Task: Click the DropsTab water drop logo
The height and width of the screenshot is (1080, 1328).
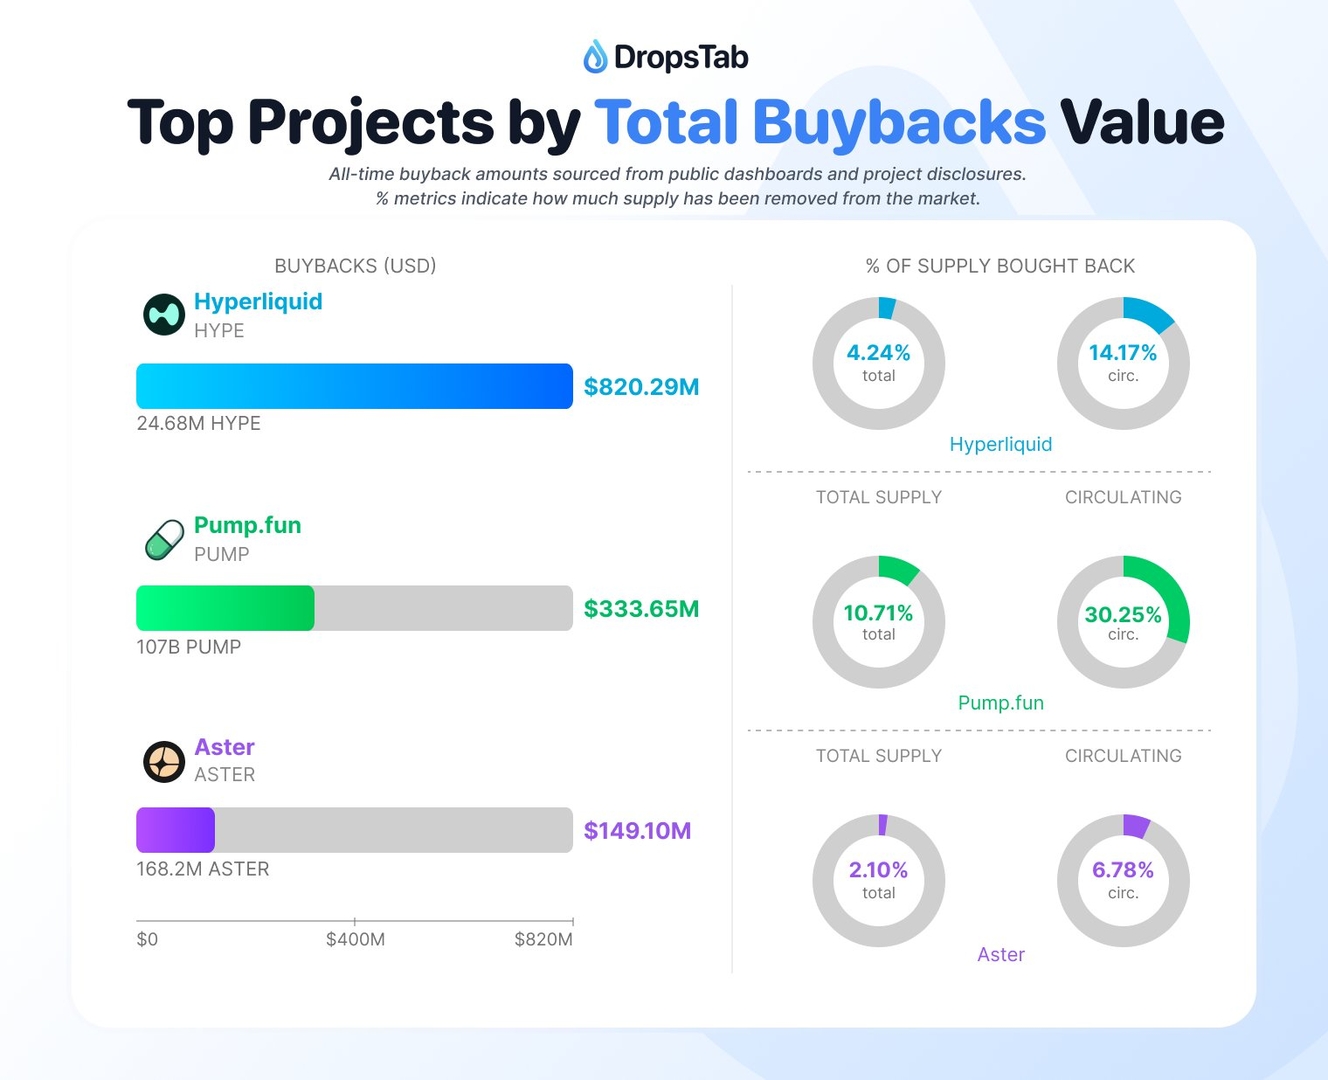Action: click(595, 57)
